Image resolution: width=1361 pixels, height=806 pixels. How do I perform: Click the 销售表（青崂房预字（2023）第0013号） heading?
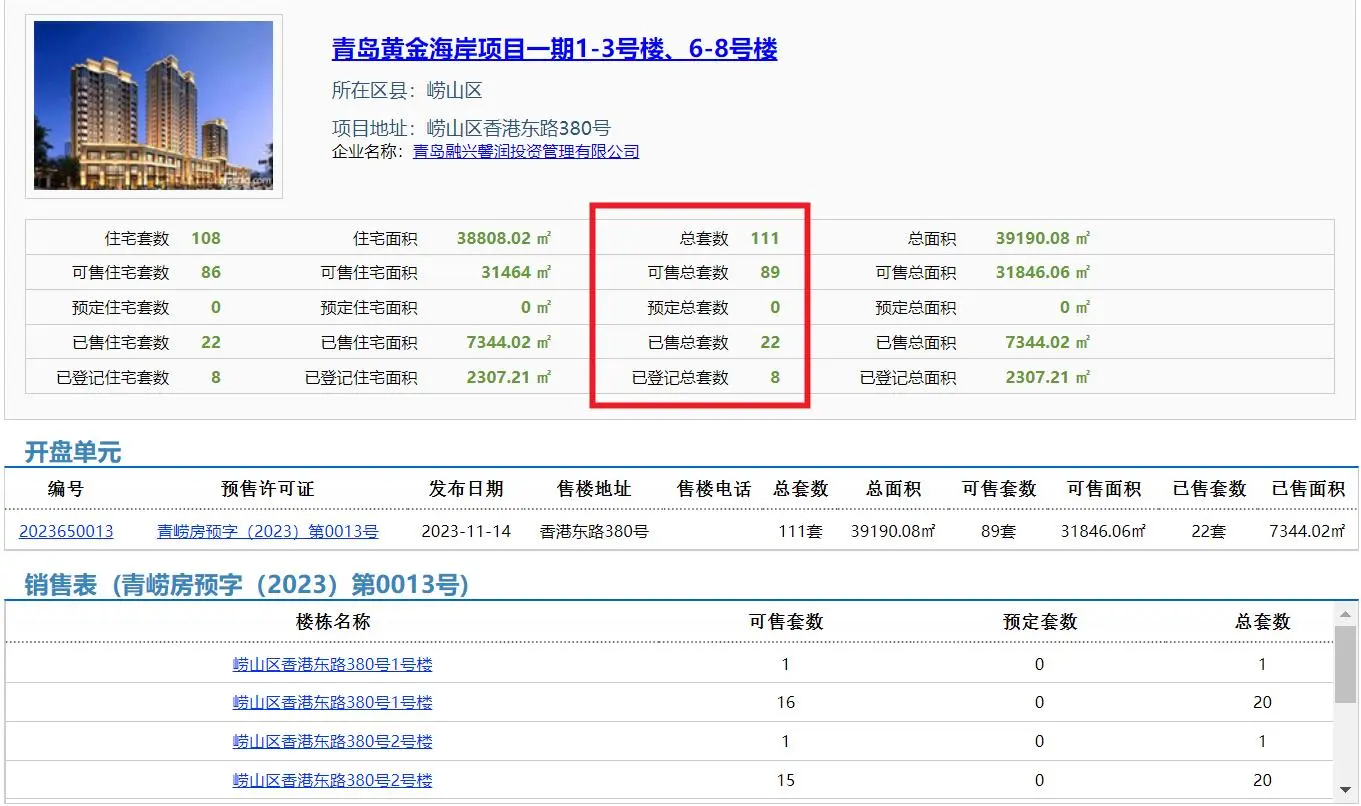coord(247,585)
